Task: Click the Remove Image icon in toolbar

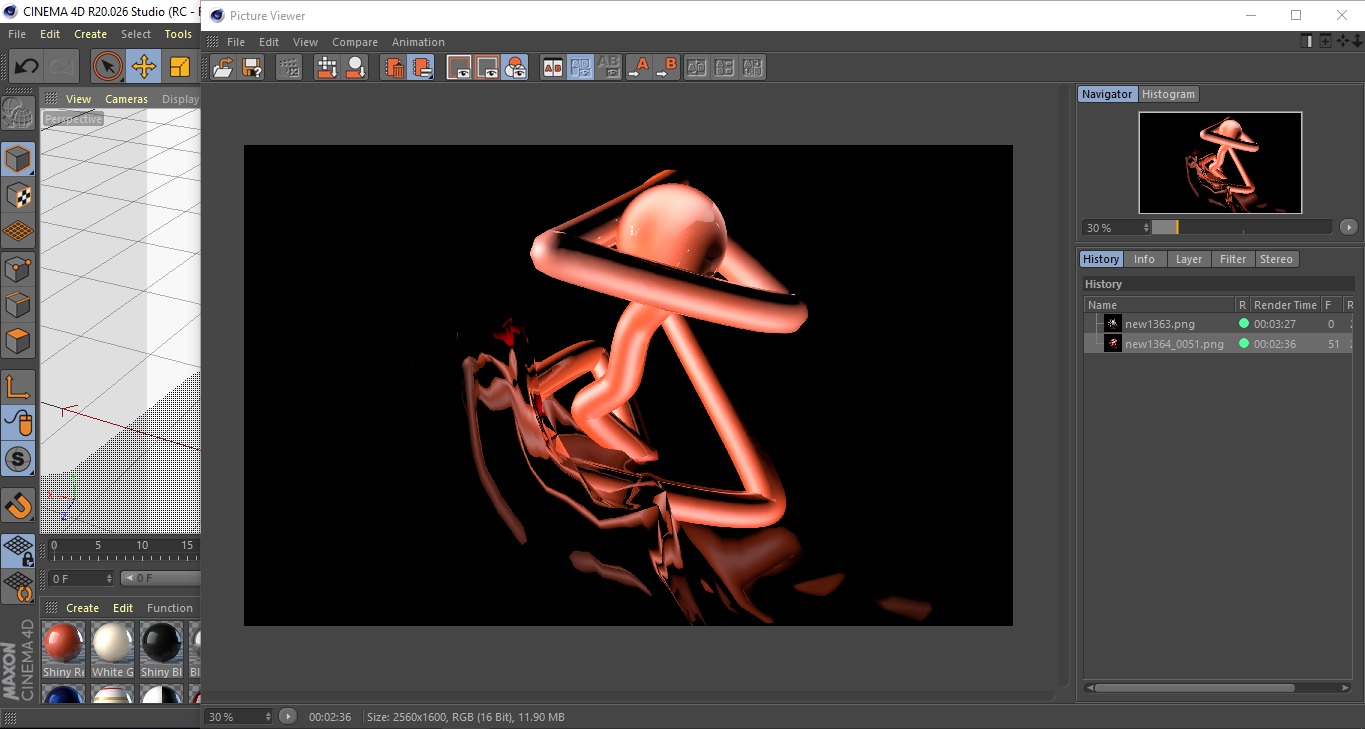Action: (x=421, y=67)
